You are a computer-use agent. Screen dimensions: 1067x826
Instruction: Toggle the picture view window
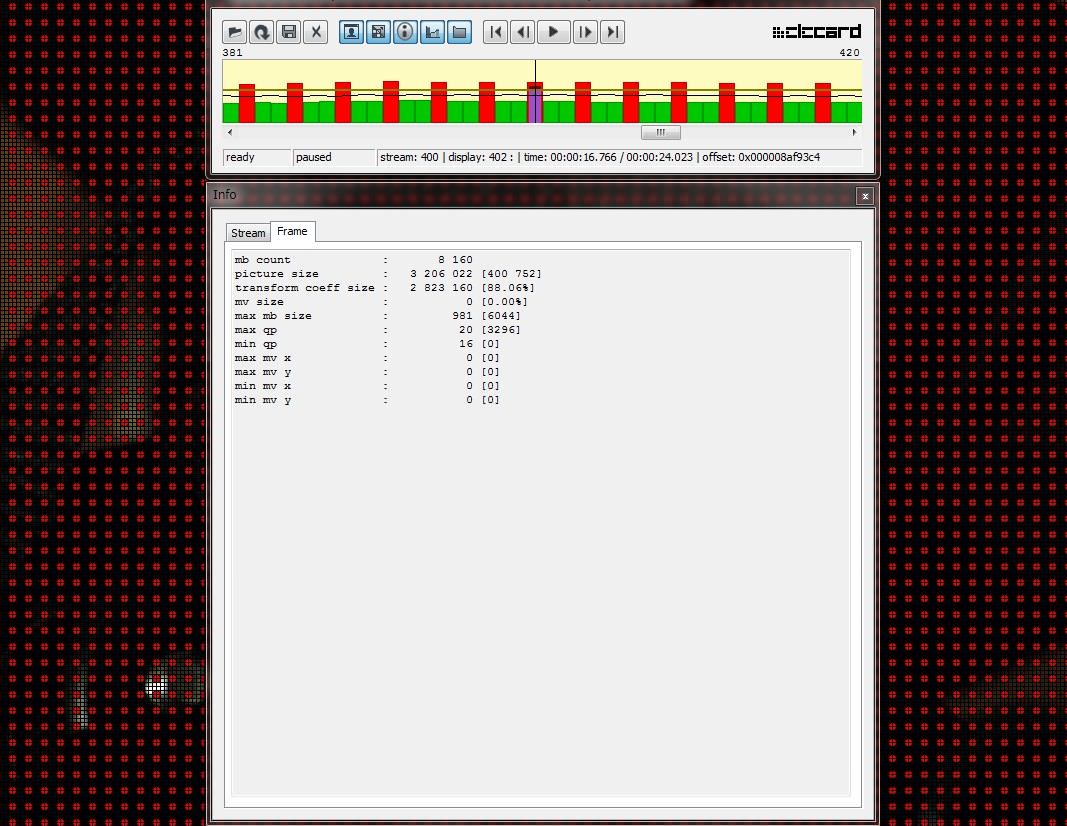click(x=351, y=32)
